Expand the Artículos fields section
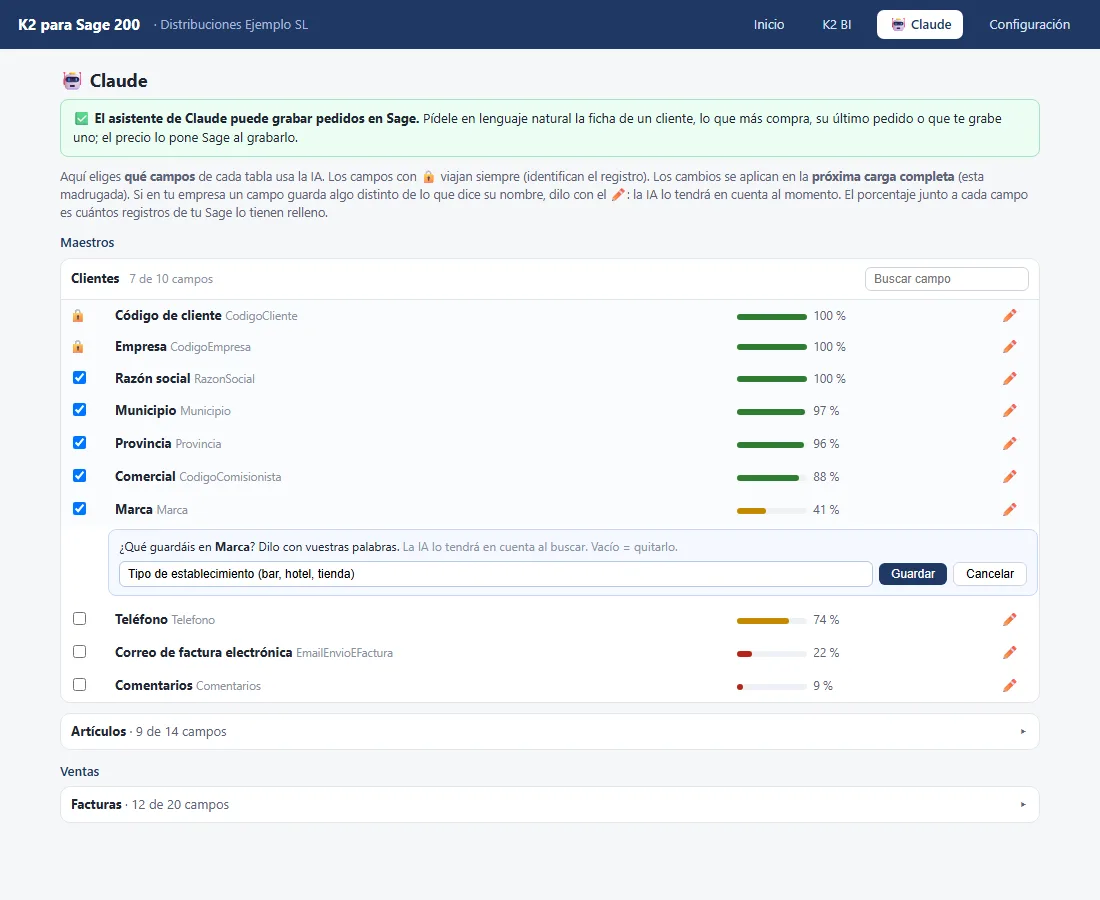This screenshot has width=1100, height=900. pyautogui.click(x=549, y=732)
